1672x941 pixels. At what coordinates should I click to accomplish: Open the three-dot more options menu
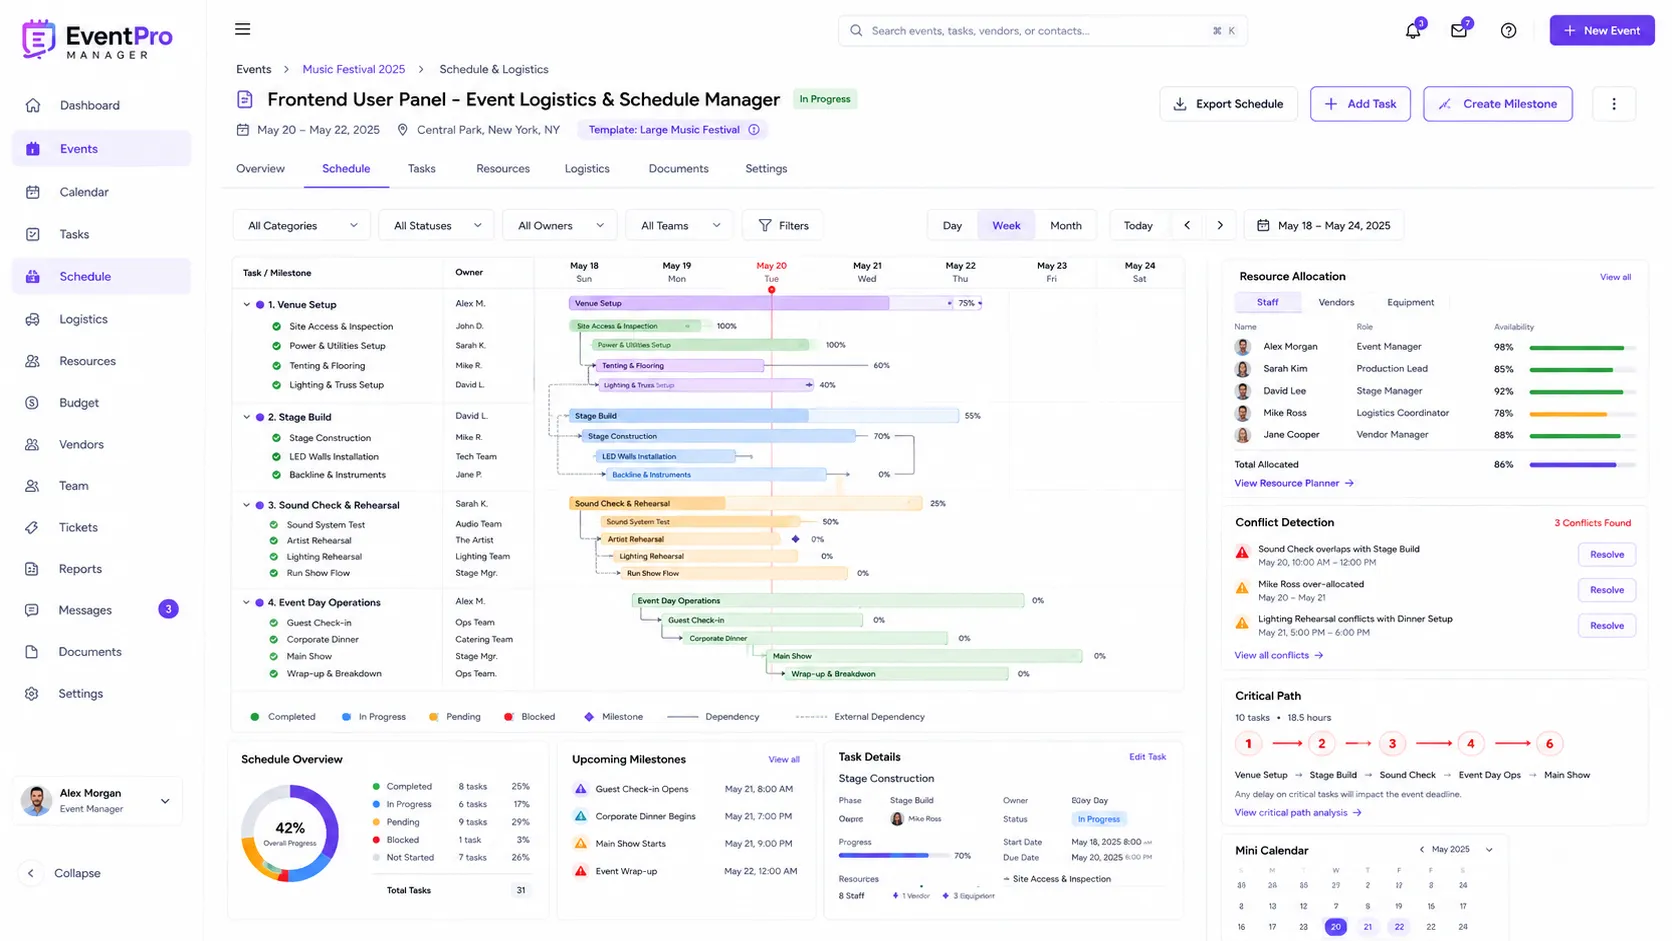tap(1613, 104)
